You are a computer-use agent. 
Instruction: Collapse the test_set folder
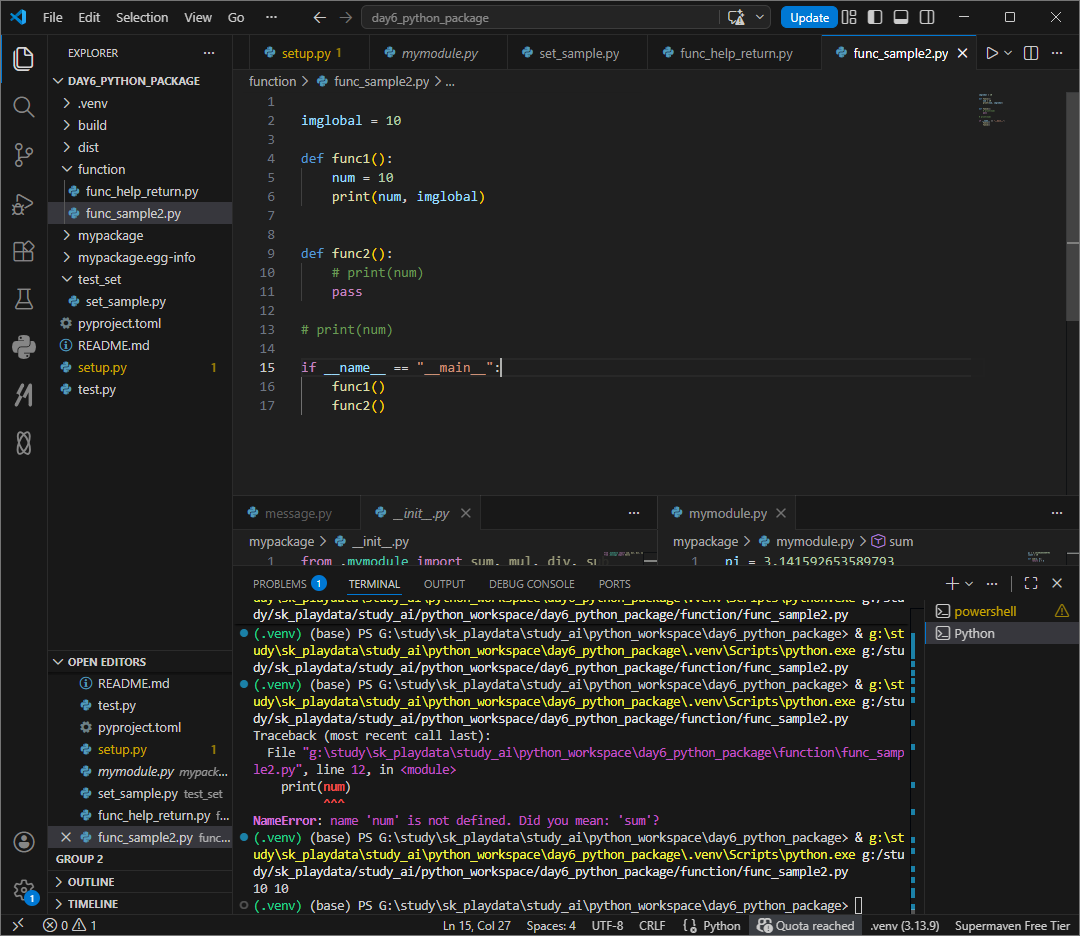[x=140, y=280]
